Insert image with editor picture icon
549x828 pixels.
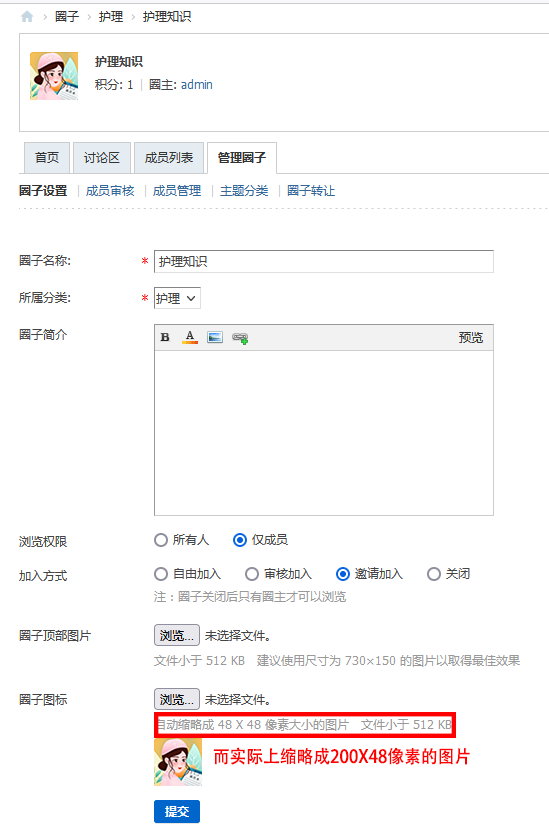pyautogui.click(x=215, y=337)
